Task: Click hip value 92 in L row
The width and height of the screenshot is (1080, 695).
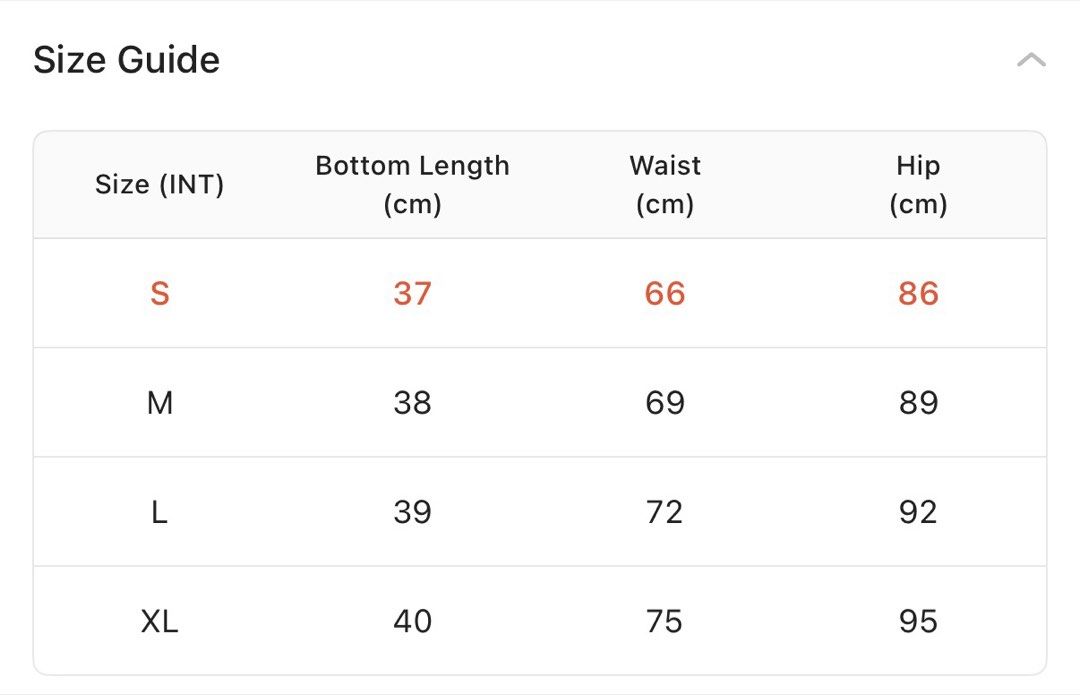Action: pos(918,512)
